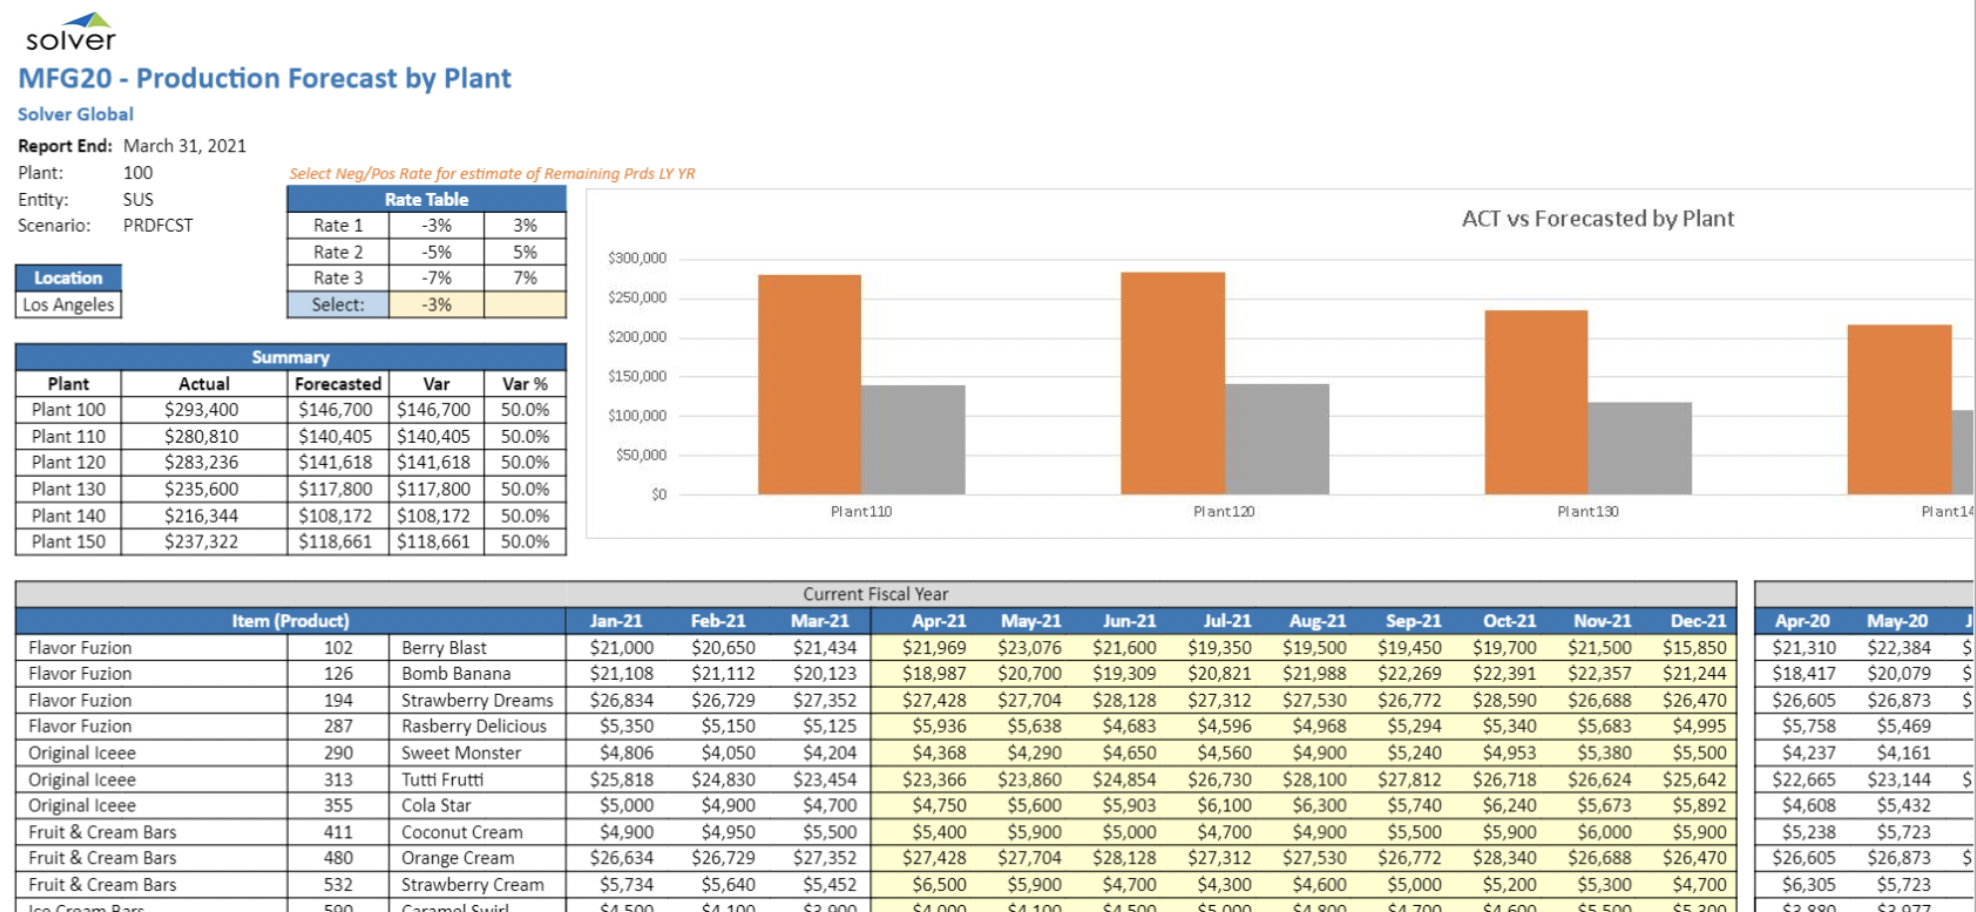Select the Var % column header
The image size is (1976, 912).
click(x=525, y=384)
